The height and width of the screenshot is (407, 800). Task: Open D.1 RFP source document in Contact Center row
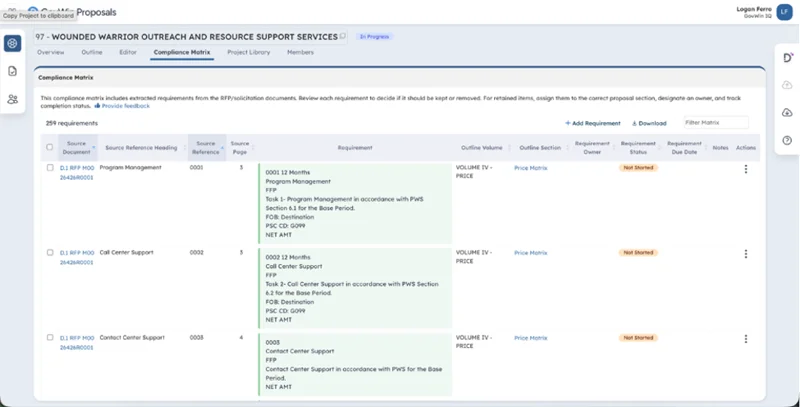77,342
